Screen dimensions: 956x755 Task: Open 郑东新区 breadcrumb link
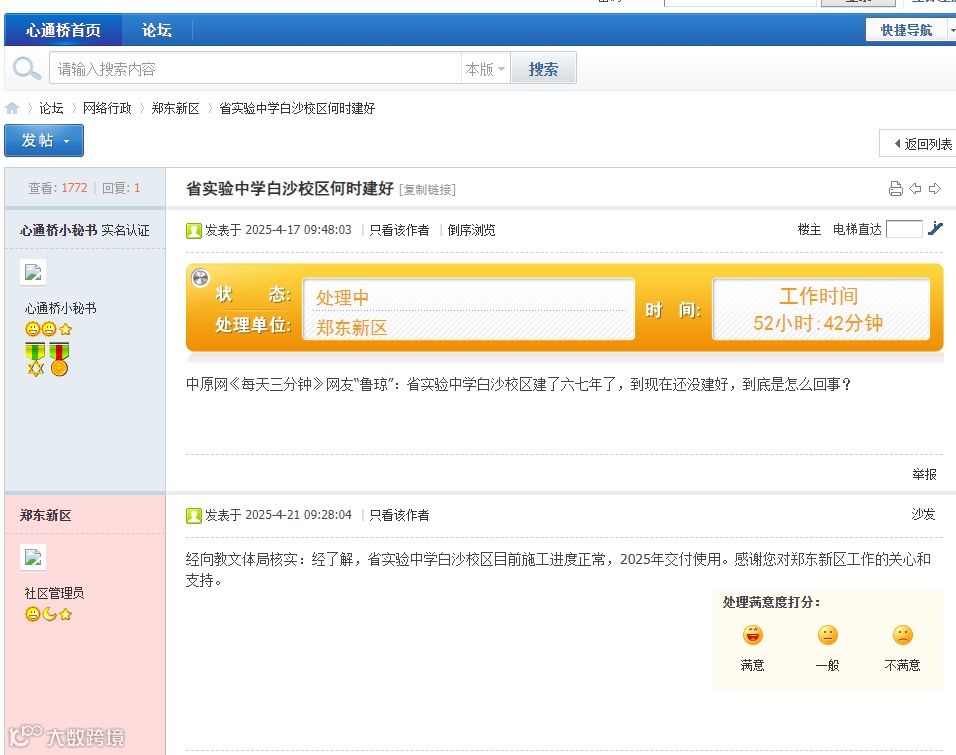click(x=176, y=109)
